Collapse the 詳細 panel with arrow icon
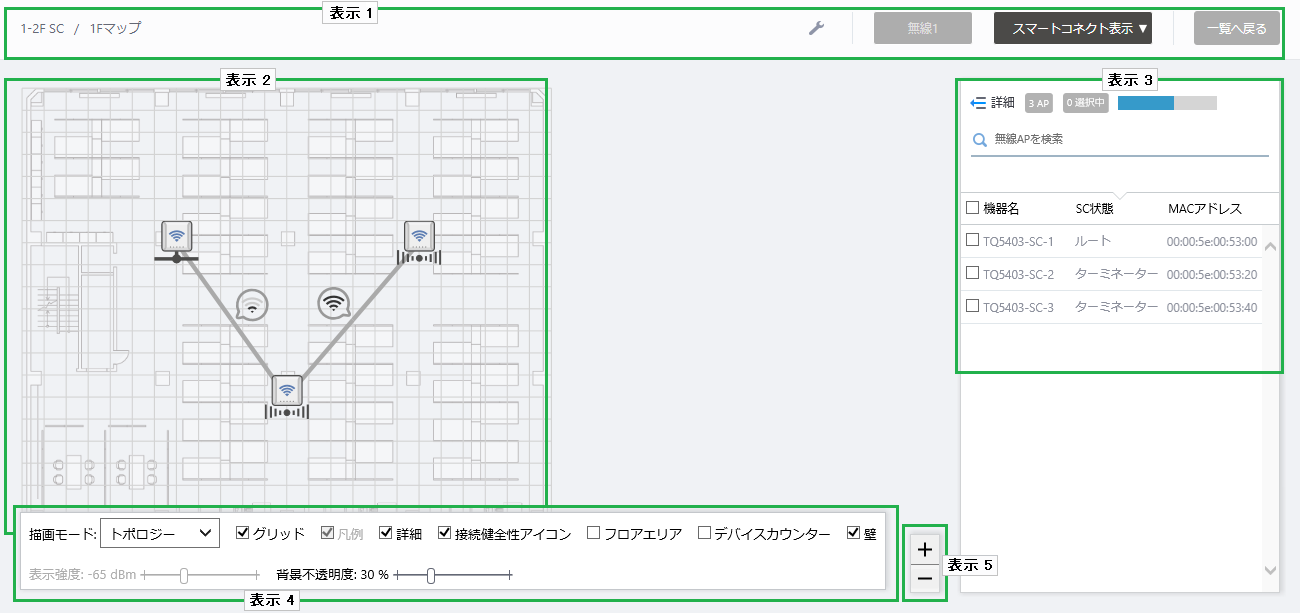Viewport: 1300px width, 613px height. [978, 103]
